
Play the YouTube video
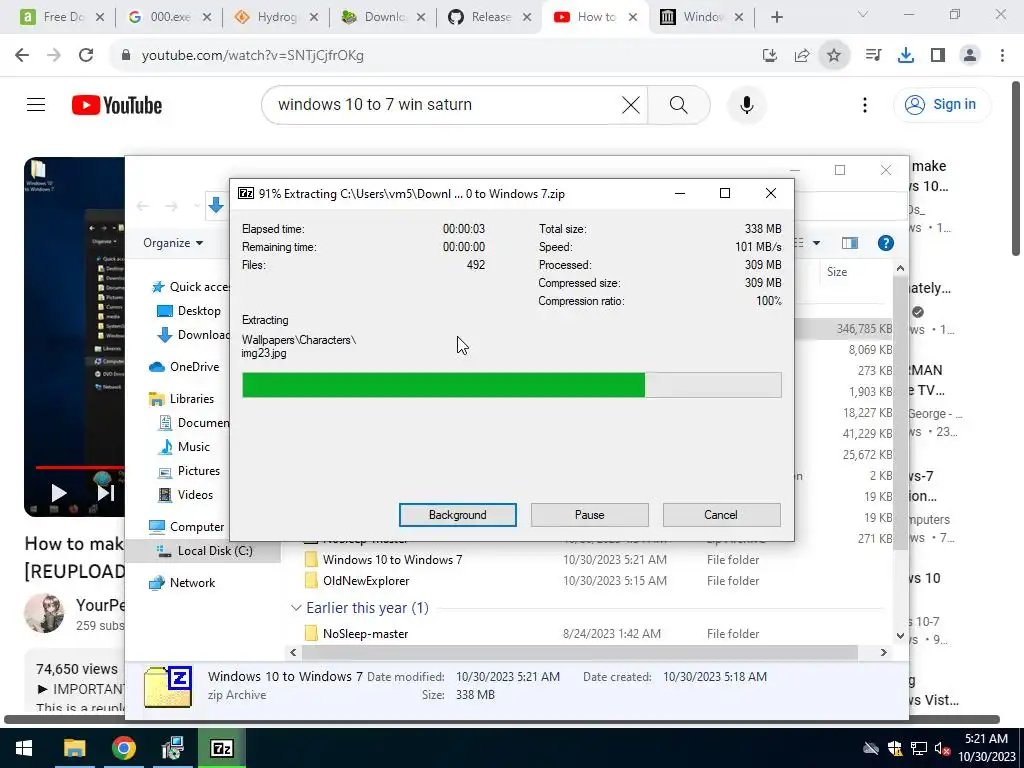[58, 493]
